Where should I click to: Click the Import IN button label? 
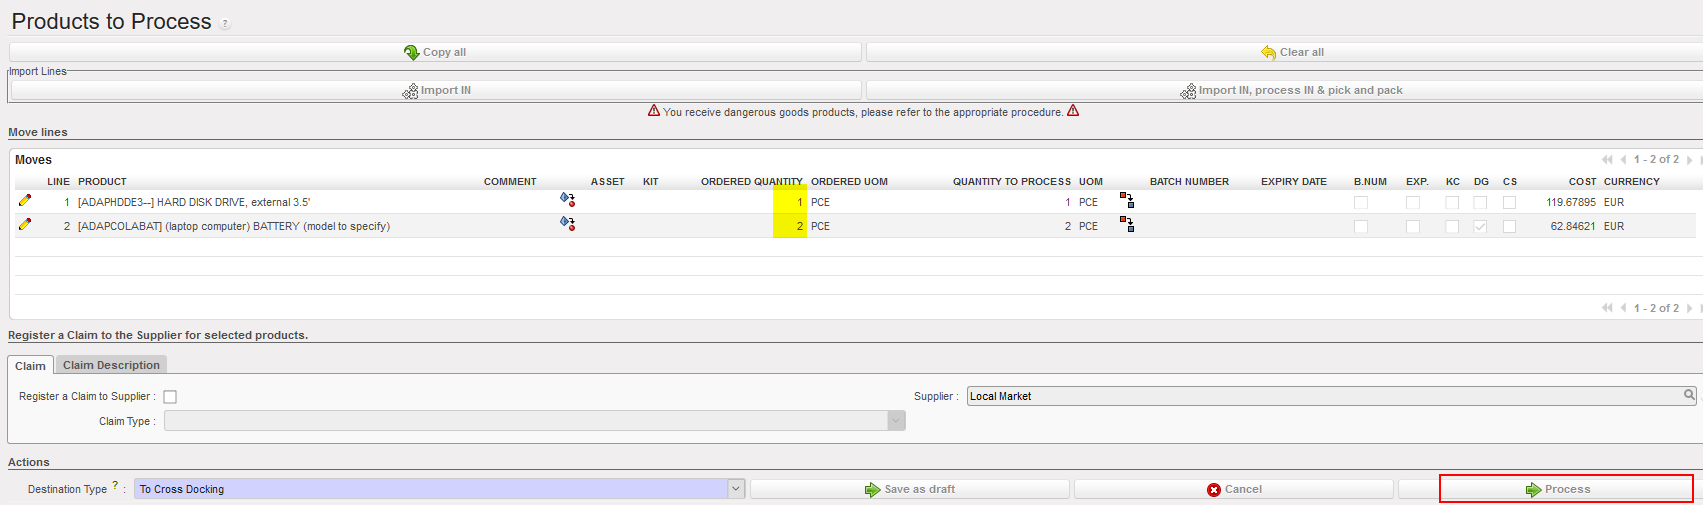(x=446, y=90)
